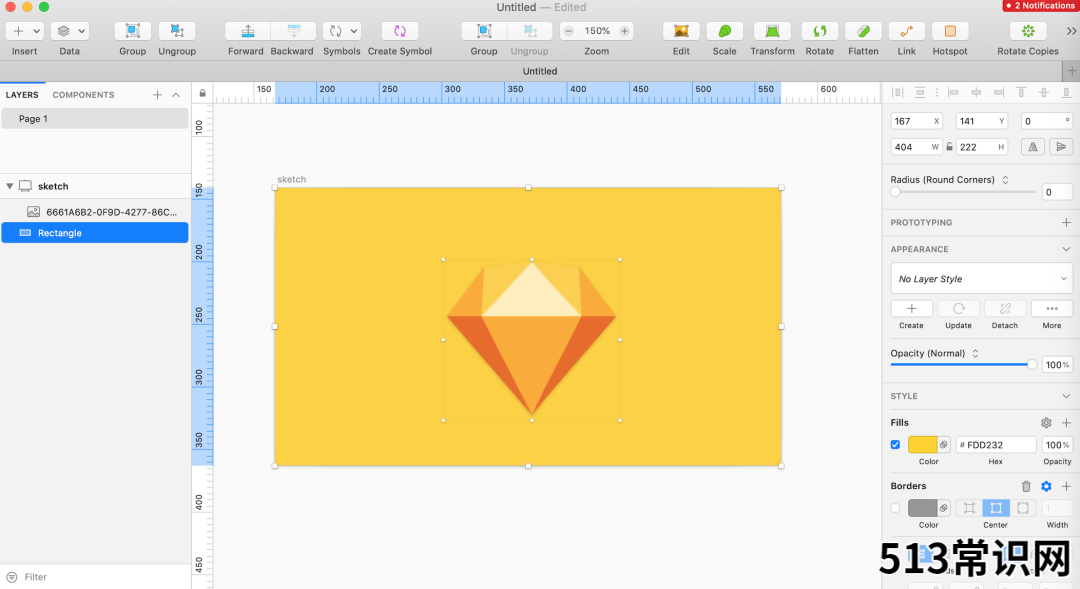Move the layer Forward with the toolbar
This screenshot has width=1080, height=589.
[x=247, y=31]
